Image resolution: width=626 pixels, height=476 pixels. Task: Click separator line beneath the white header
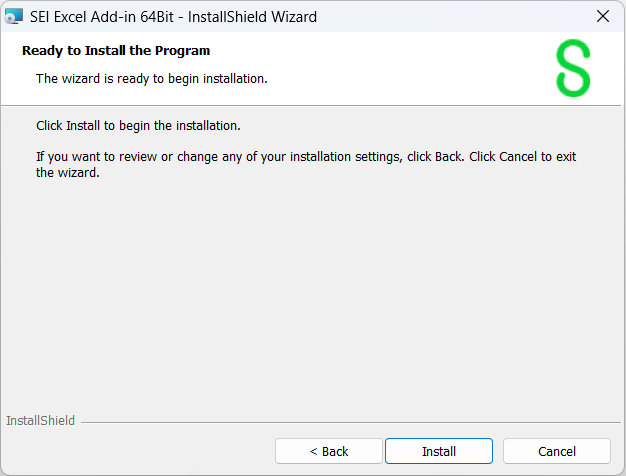pos(312,105)
